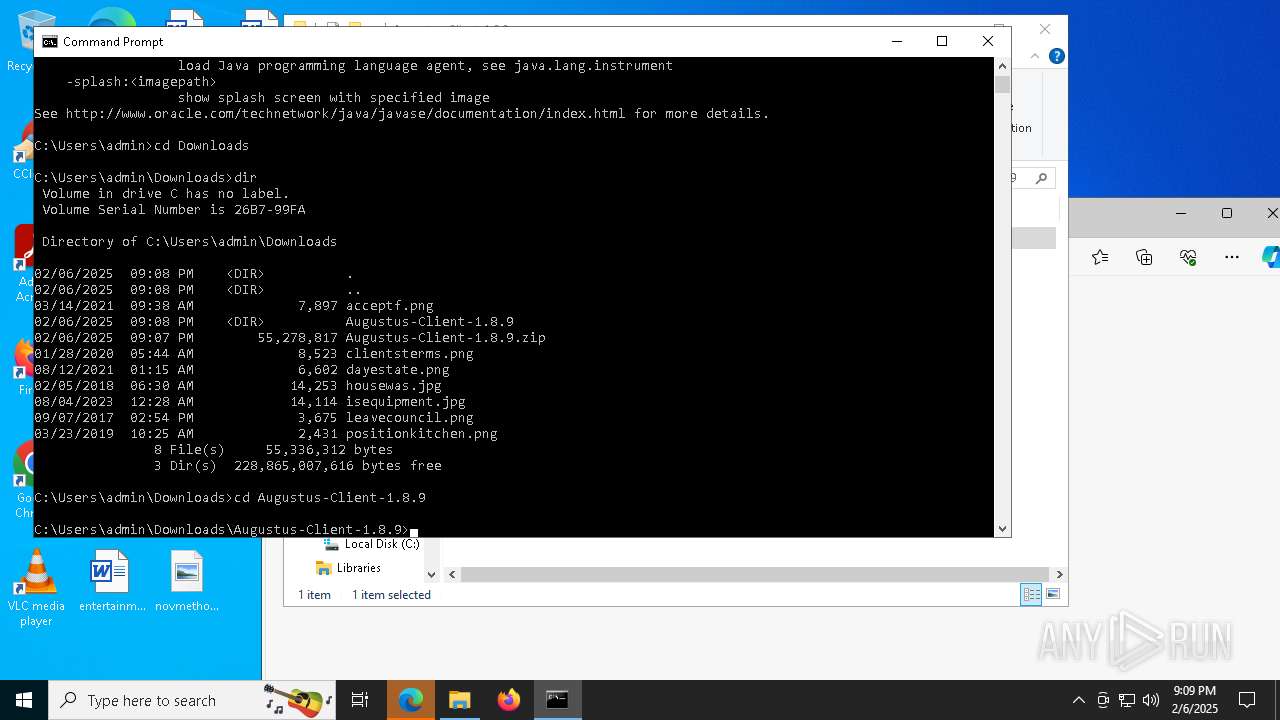Switch File Explorer to details view
The width and height of the screenshot is (1280, 720).
(1030, 594)
